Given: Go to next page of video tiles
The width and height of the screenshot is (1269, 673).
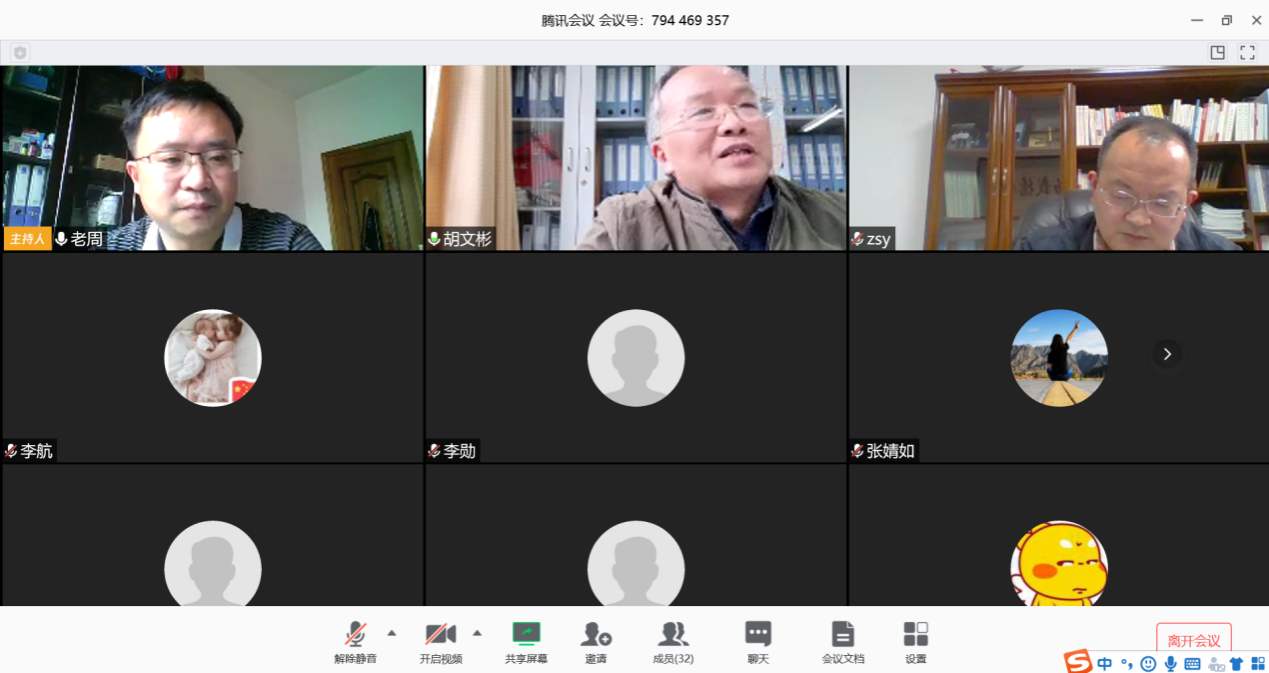Looking at the screenshot, I should tap(1167, 354).
